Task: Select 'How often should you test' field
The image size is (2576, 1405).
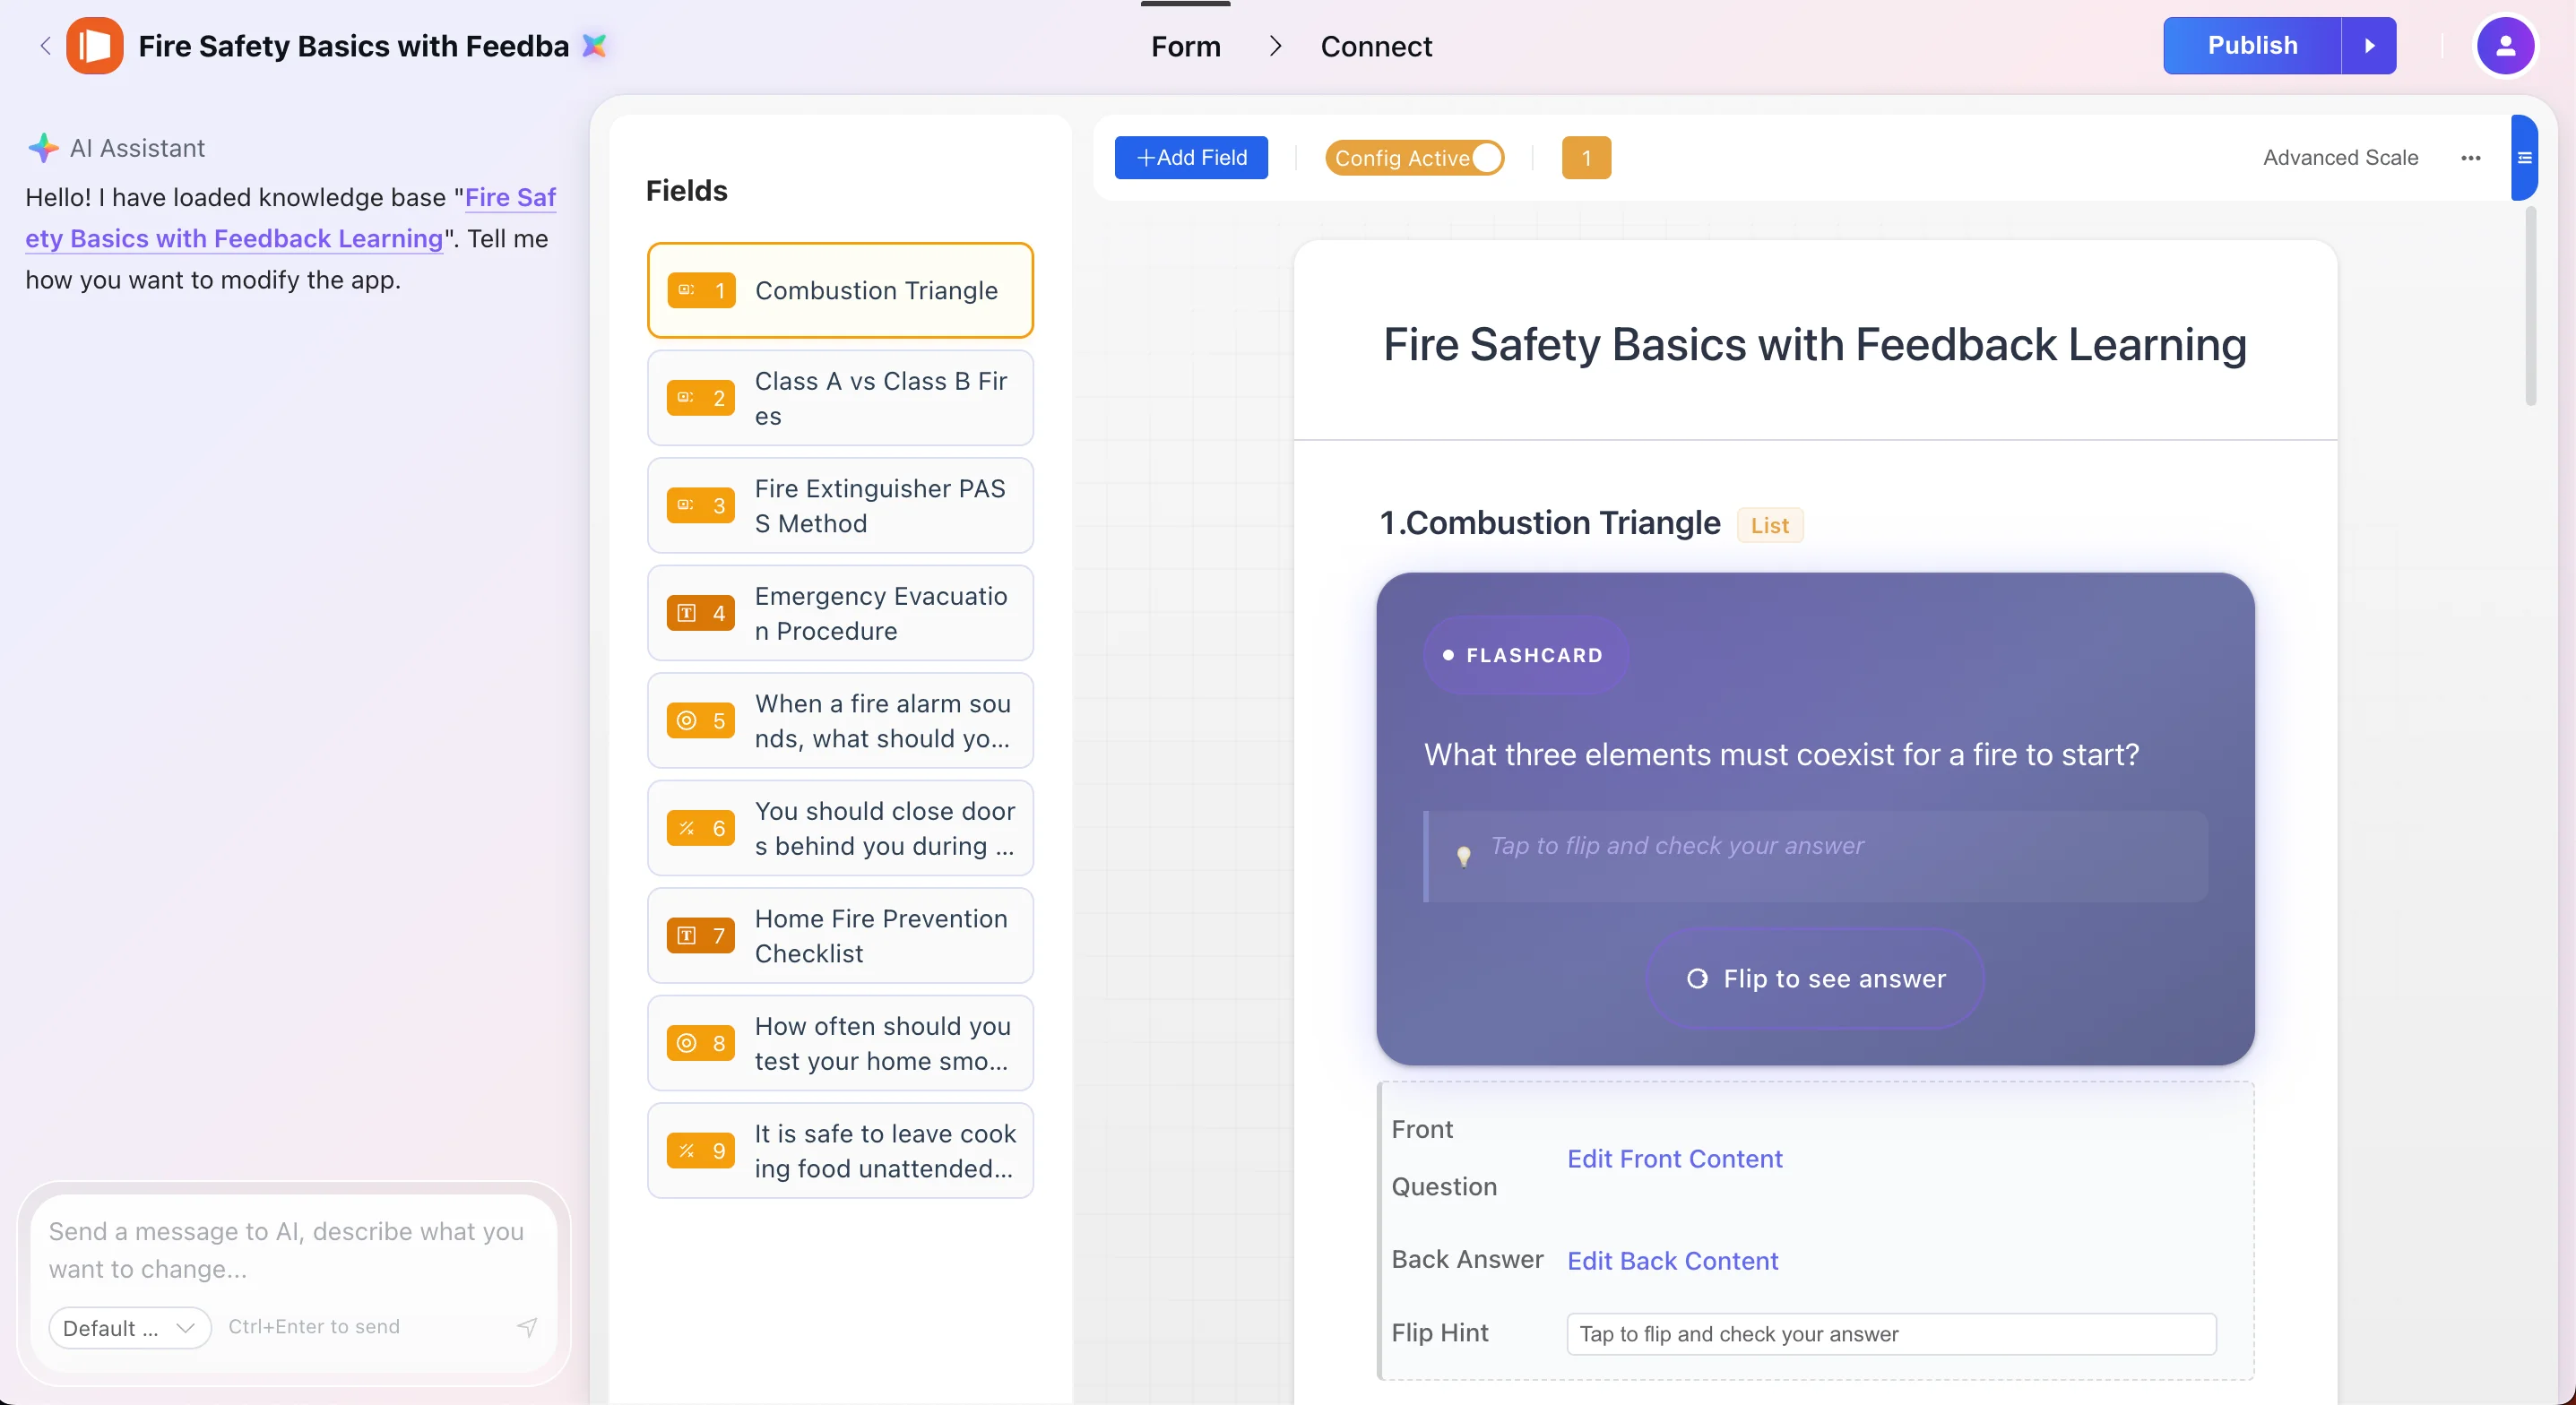Action: [x=840, y=1043]
